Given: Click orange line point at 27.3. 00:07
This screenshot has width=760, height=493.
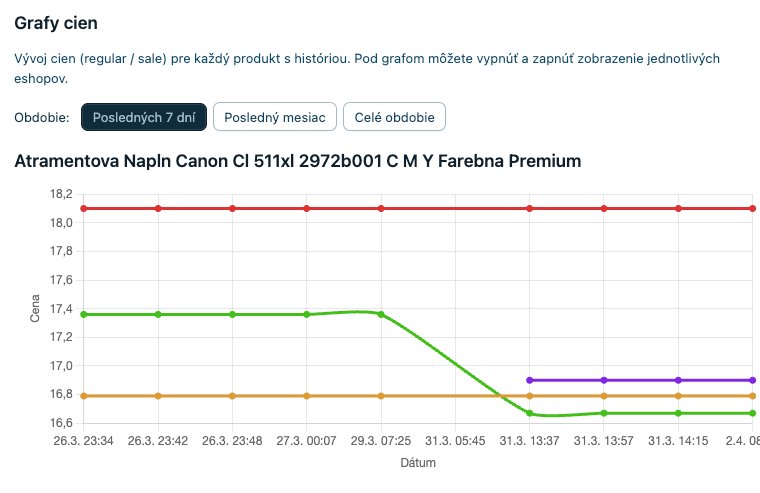Looking at the screenshot, I should point(307,396).
